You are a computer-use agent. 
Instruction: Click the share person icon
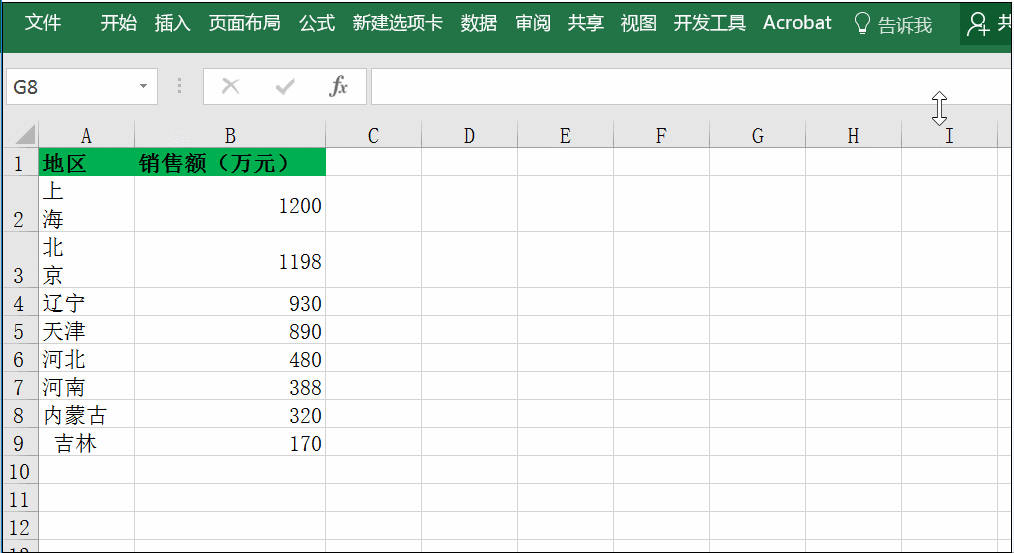tap(977, 25)
